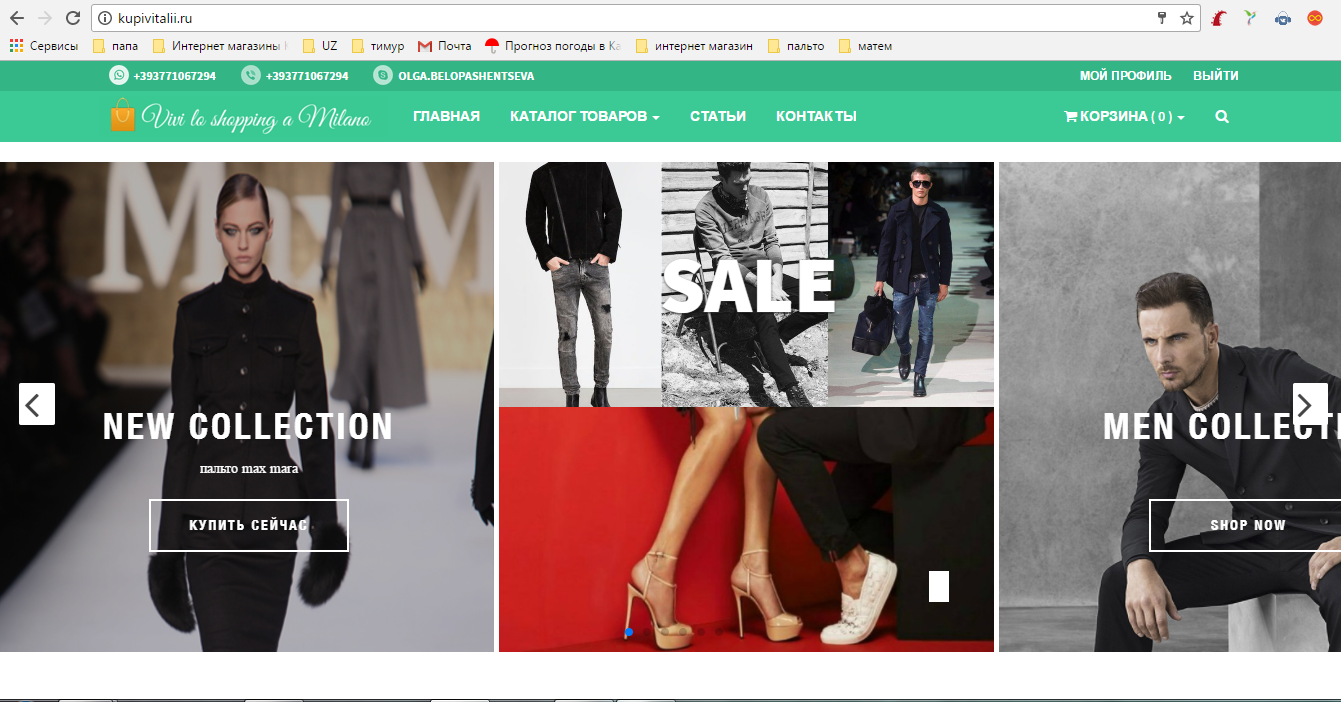Open the hummingbird extension icon
The image size is (1341, 702).
1250,18
